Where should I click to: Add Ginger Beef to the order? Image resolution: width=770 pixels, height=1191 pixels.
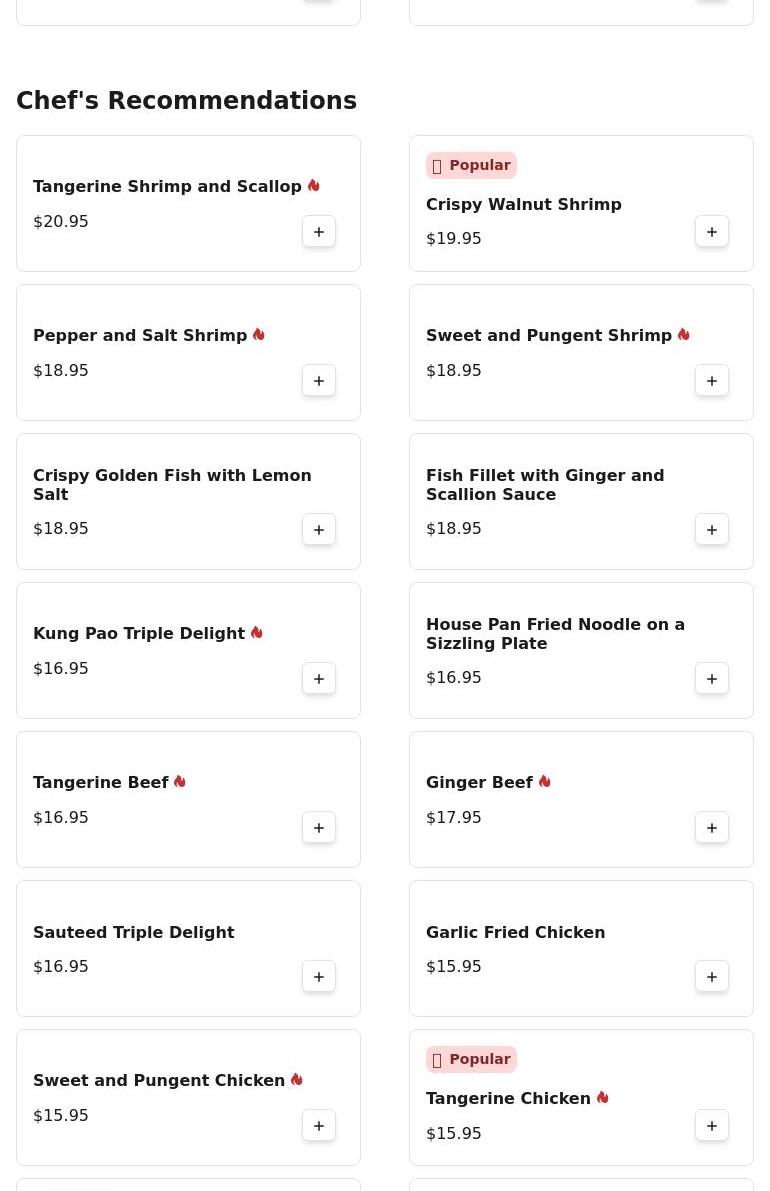(712, 828)
